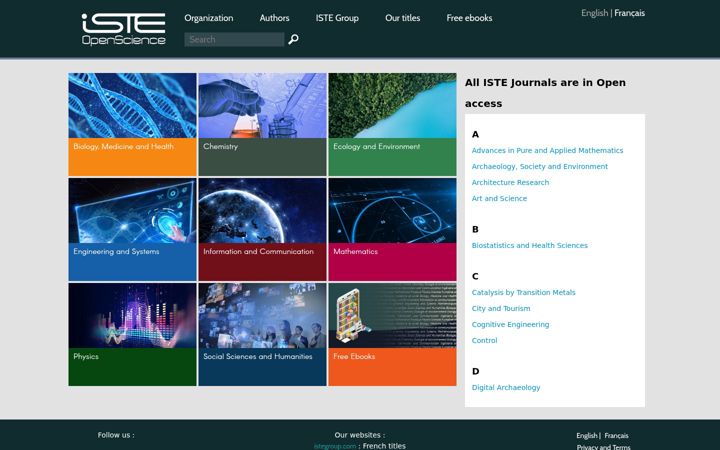Open the ISTE Group menu
720x450 pixels.
337,18
